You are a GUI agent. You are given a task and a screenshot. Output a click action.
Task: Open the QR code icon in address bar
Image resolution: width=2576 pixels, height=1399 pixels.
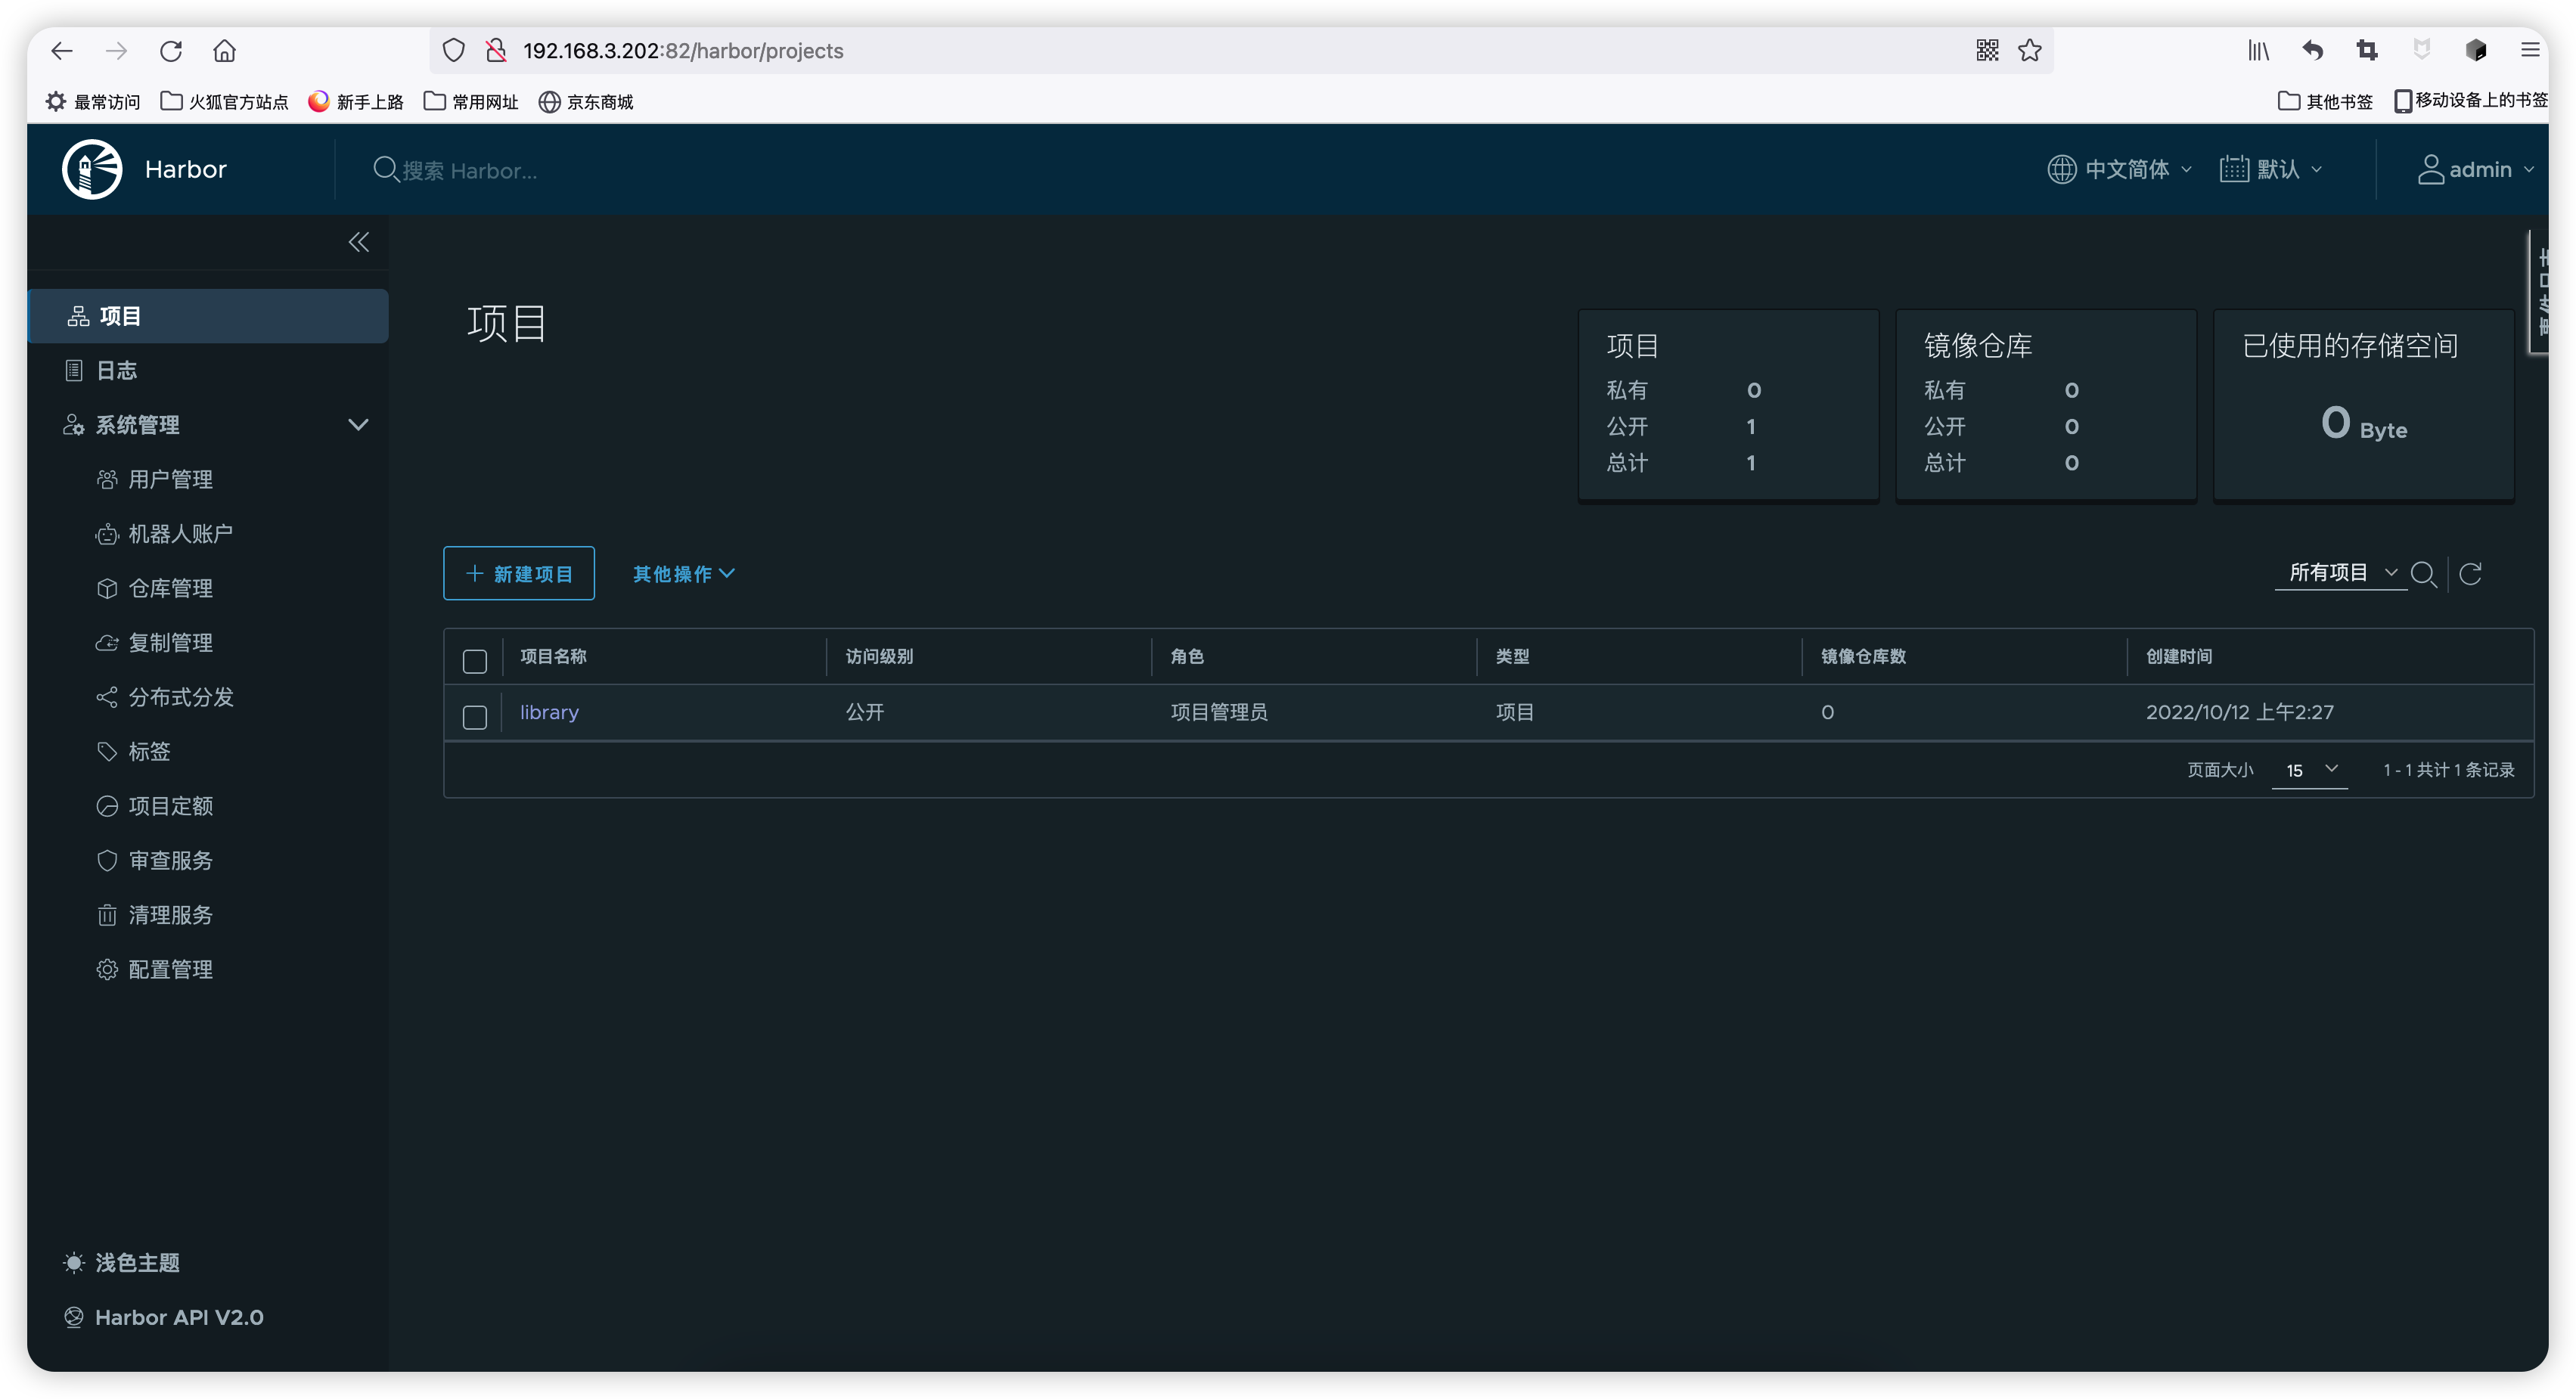coord(1987,51)
